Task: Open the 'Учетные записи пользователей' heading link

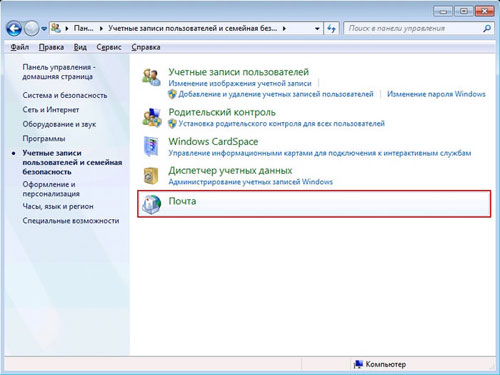Action: click(x=239, y=72)
